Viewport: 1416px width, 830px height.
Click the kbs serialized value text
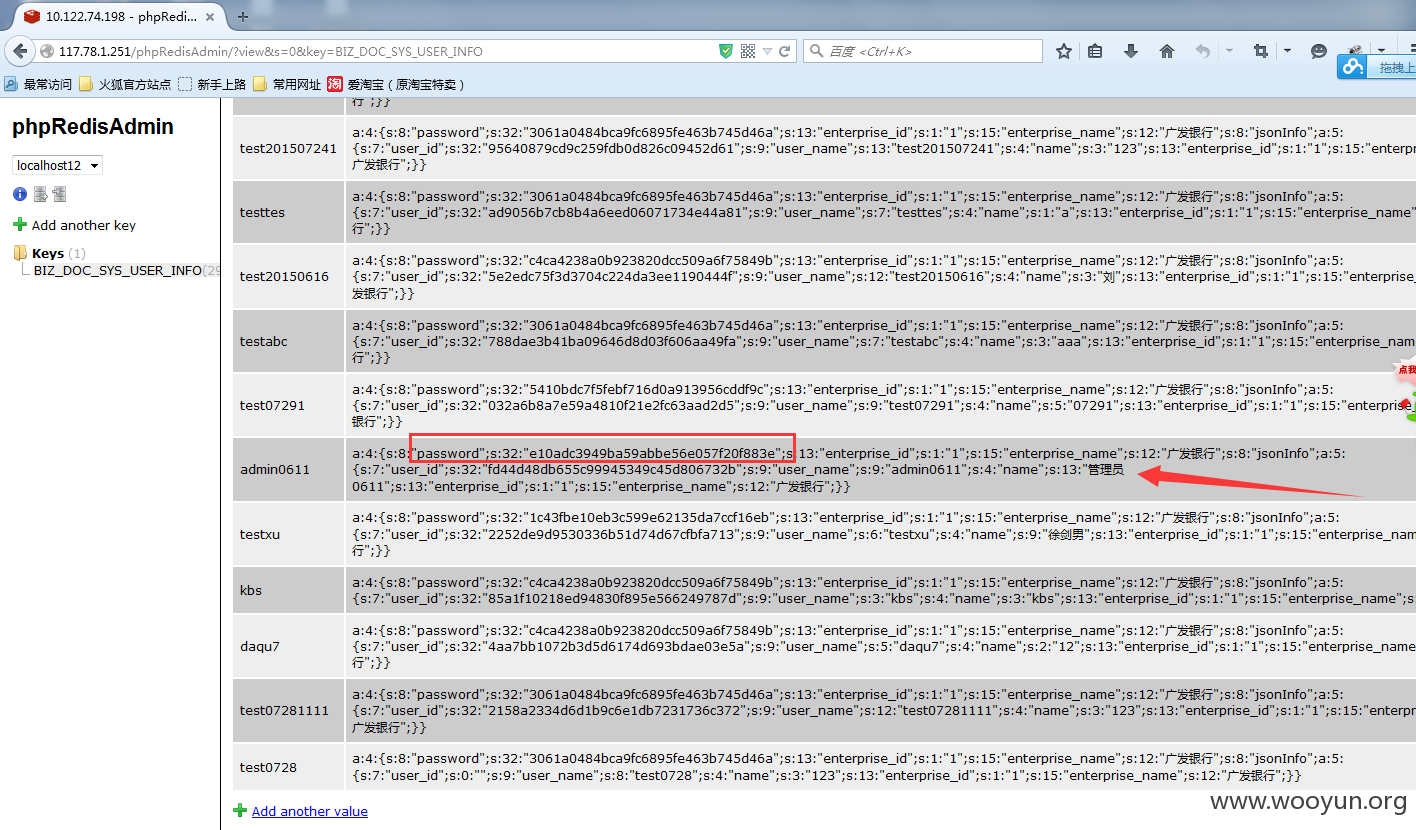(881, 590)
